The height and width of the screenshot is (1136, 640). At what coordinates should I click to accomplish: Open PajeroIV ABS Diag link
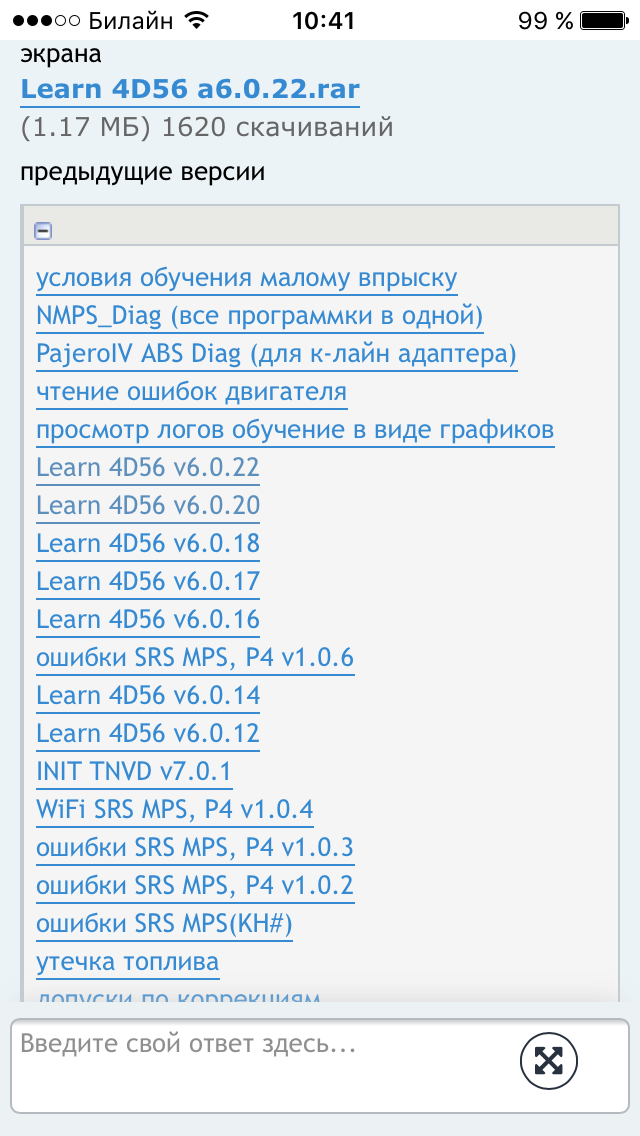[277, 354]
